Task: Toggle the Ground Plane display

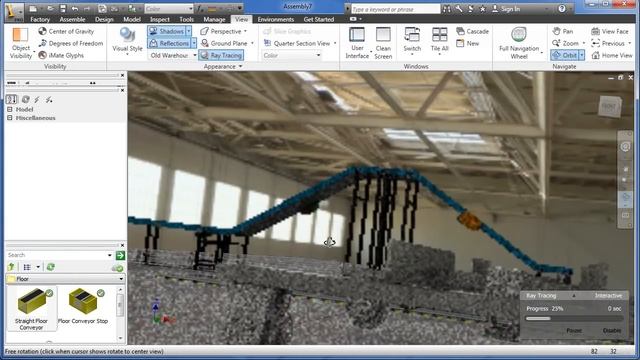Action: pos(227,43)
